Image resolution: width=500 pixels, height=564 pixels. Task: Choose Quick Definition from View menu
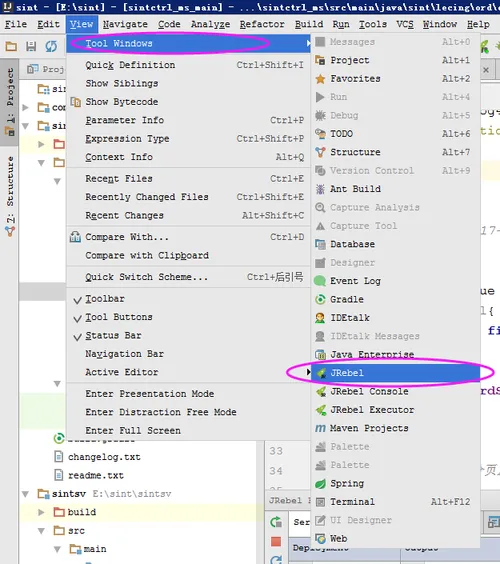188,65
